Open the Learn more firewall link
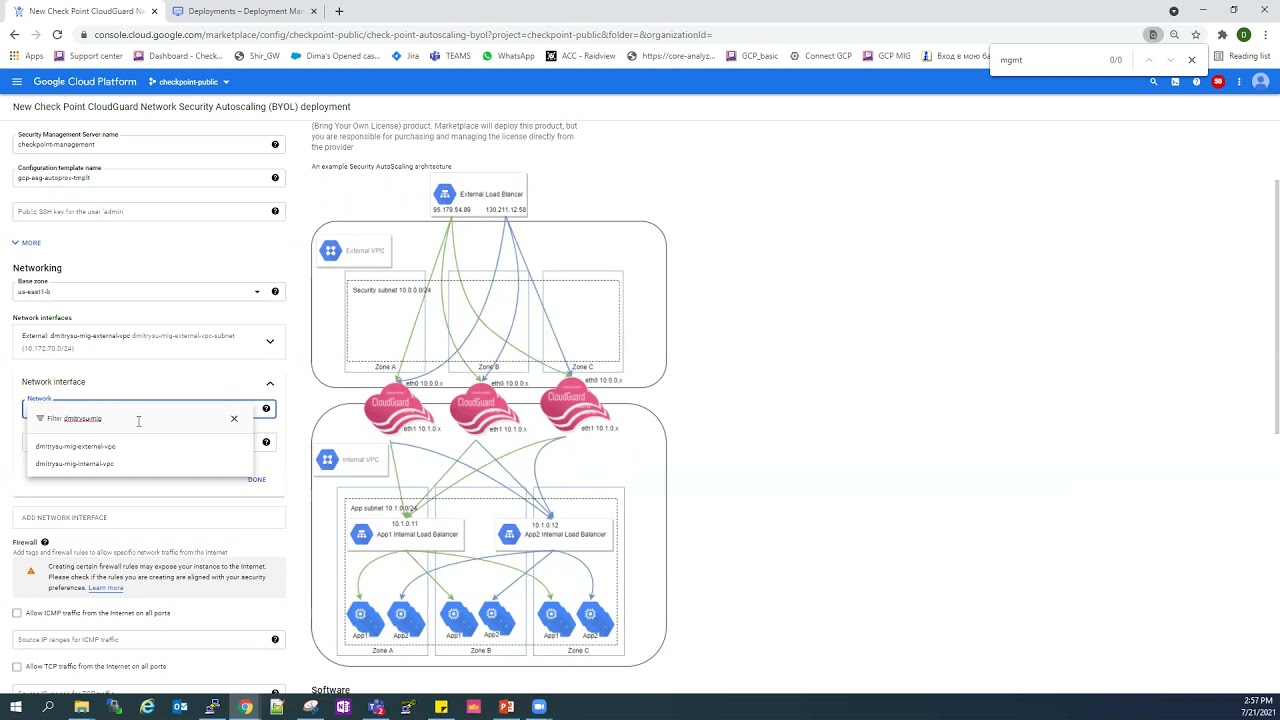This screenshot has width=1280, height=720. (106, 588)
